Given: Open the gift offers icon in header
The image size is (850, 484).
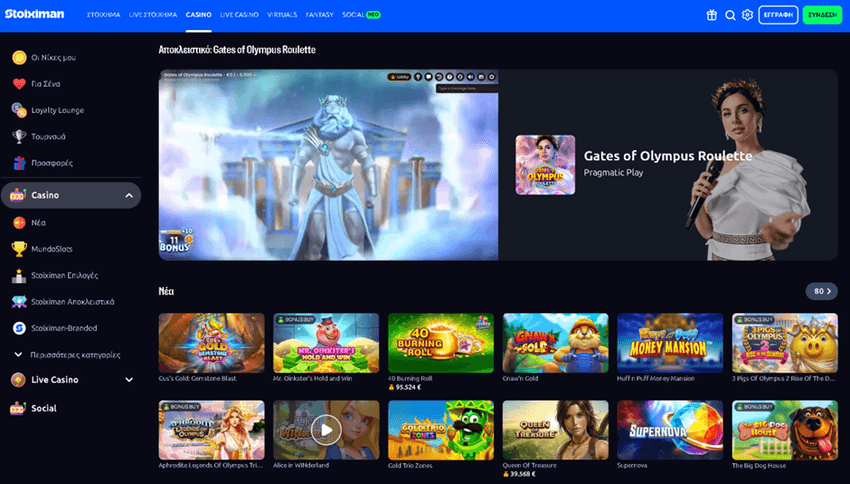Looking at the screenshot, I should click(712, 15).
